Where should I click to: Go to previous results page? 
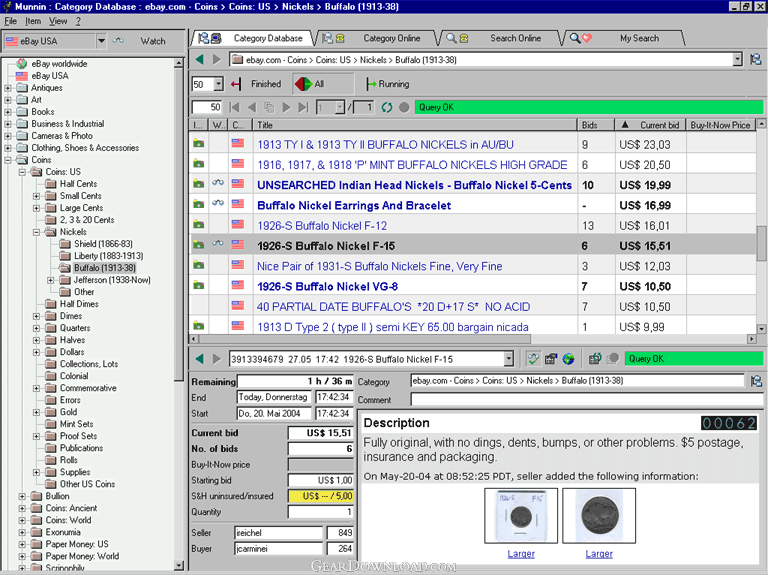tap(252, 107)
